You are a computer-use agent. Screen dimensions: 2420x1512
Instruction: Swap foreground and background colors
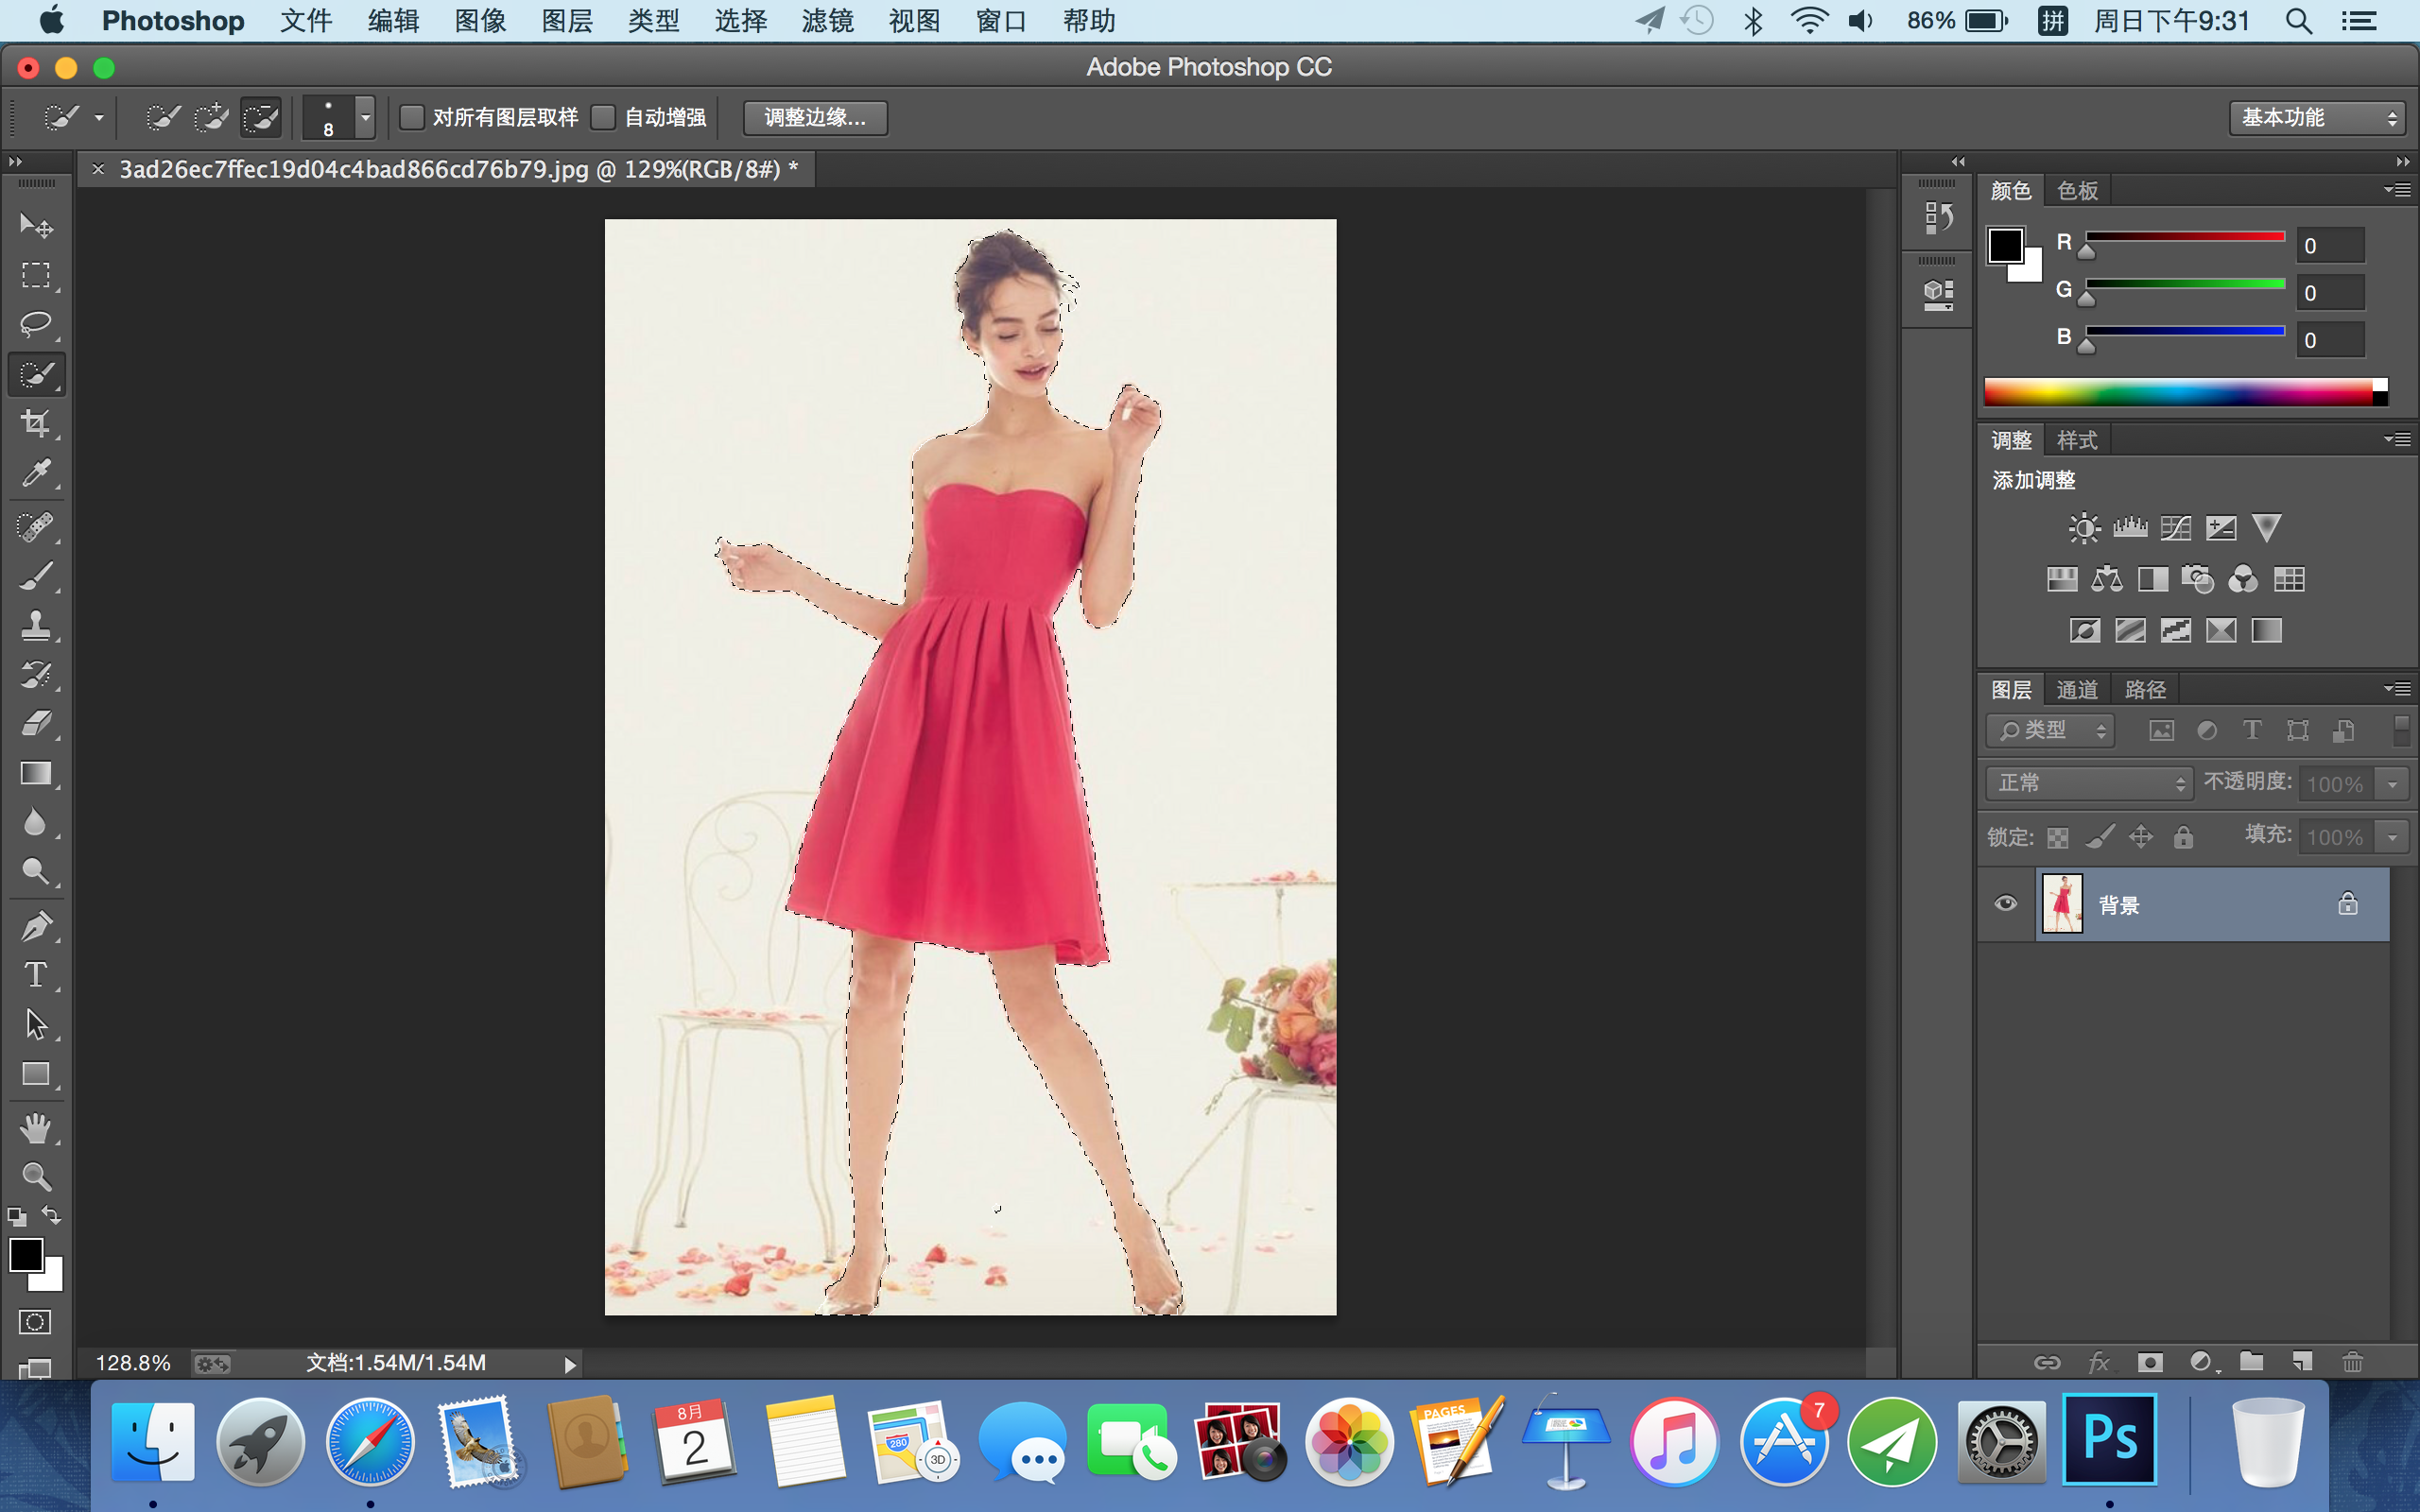pyautogui.click(x=52, y=1215)
